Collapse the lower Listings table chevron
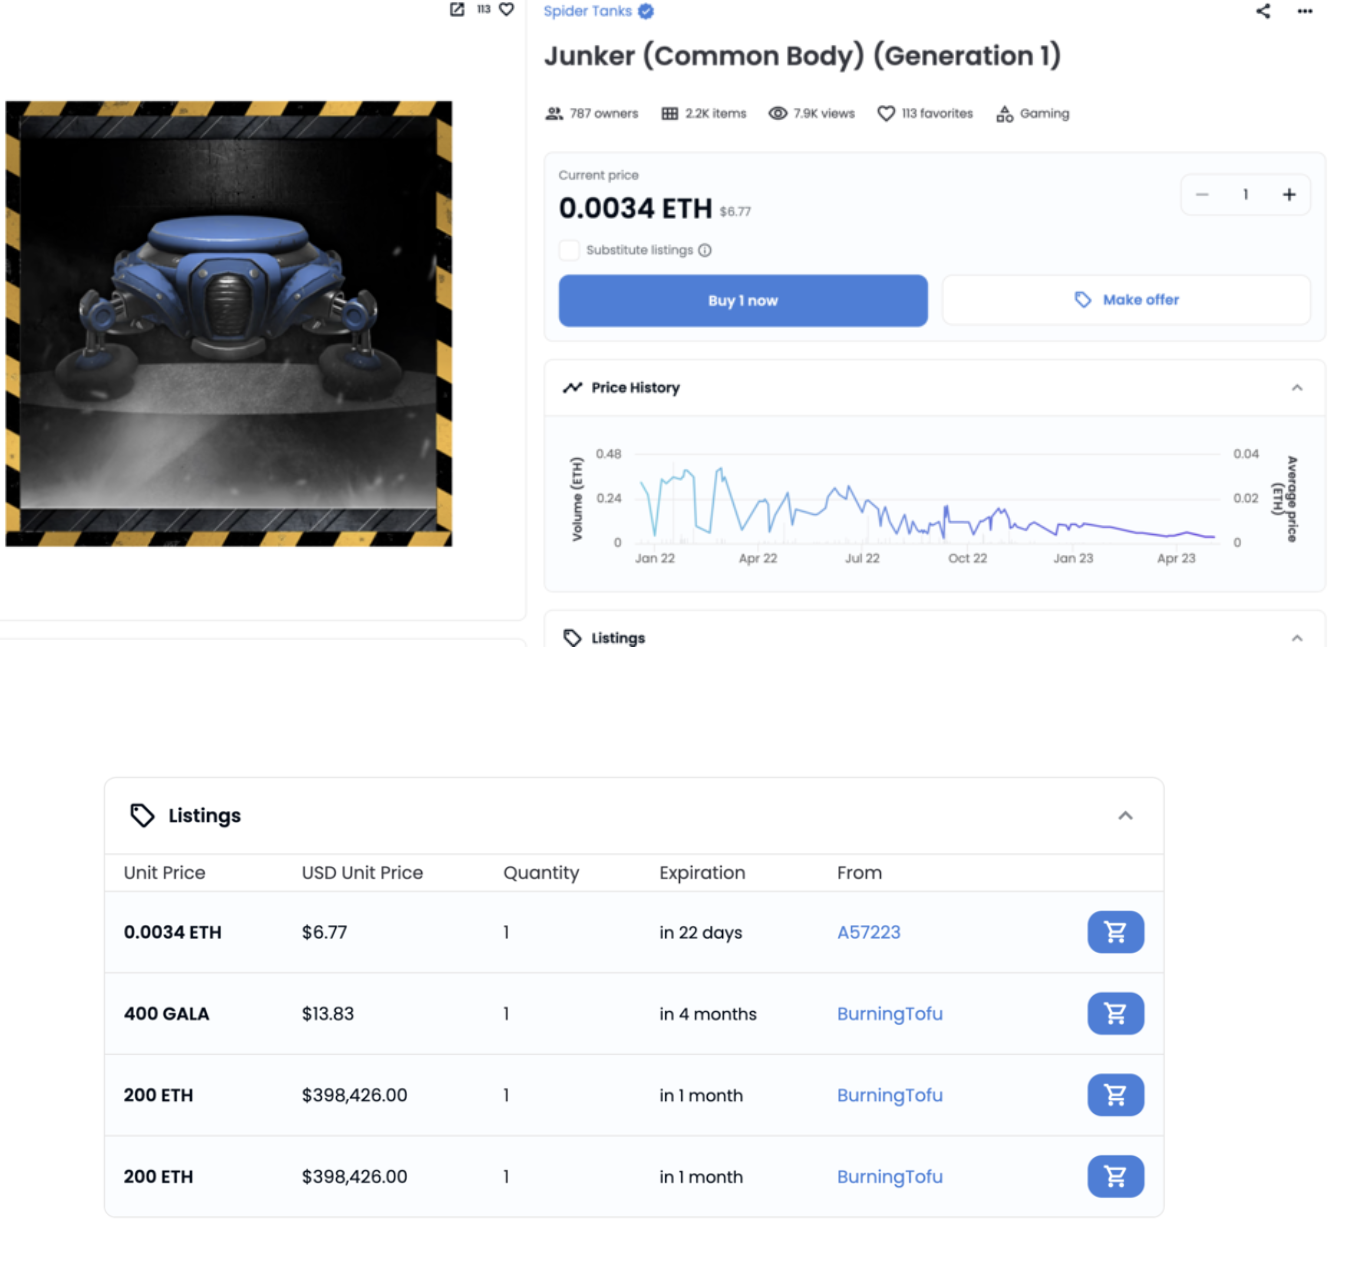 pyautogui.click(x=1125, y=816)
